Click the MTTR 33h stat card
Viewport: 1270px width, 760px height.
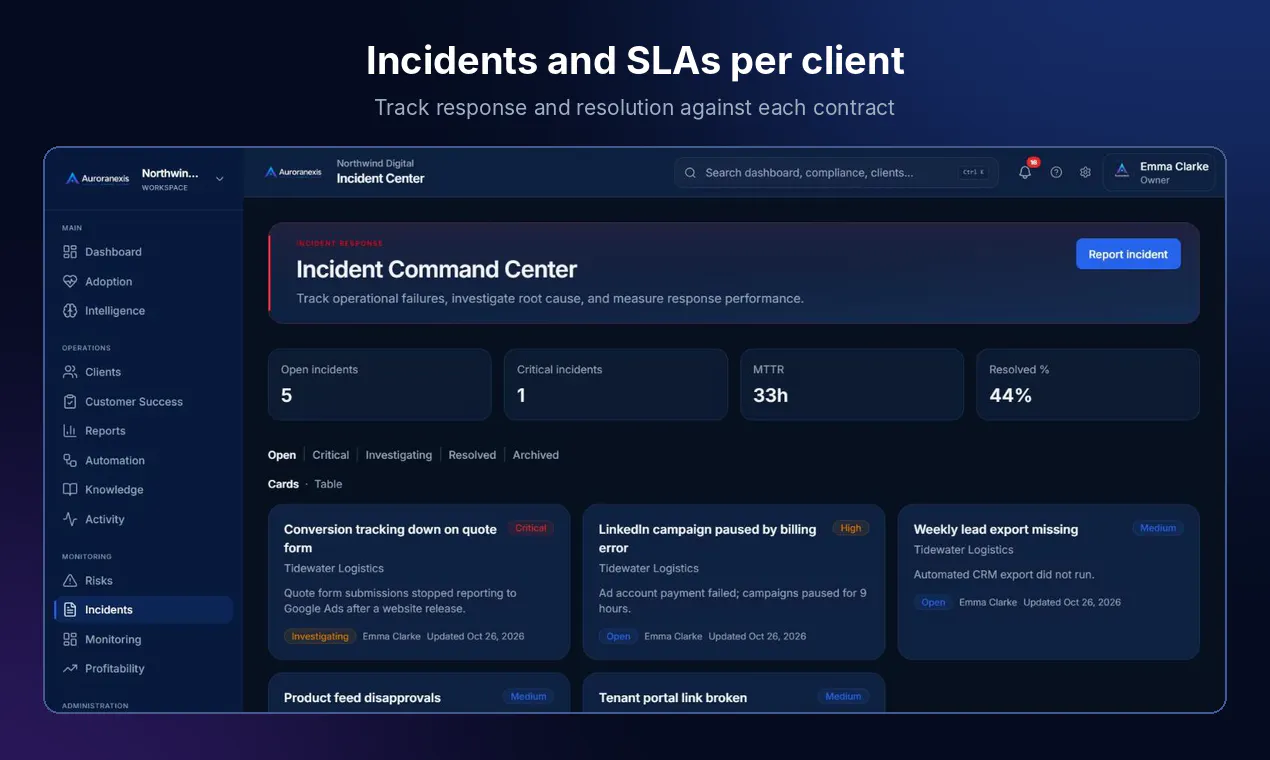pyautogui.click(x=852, y=384)
